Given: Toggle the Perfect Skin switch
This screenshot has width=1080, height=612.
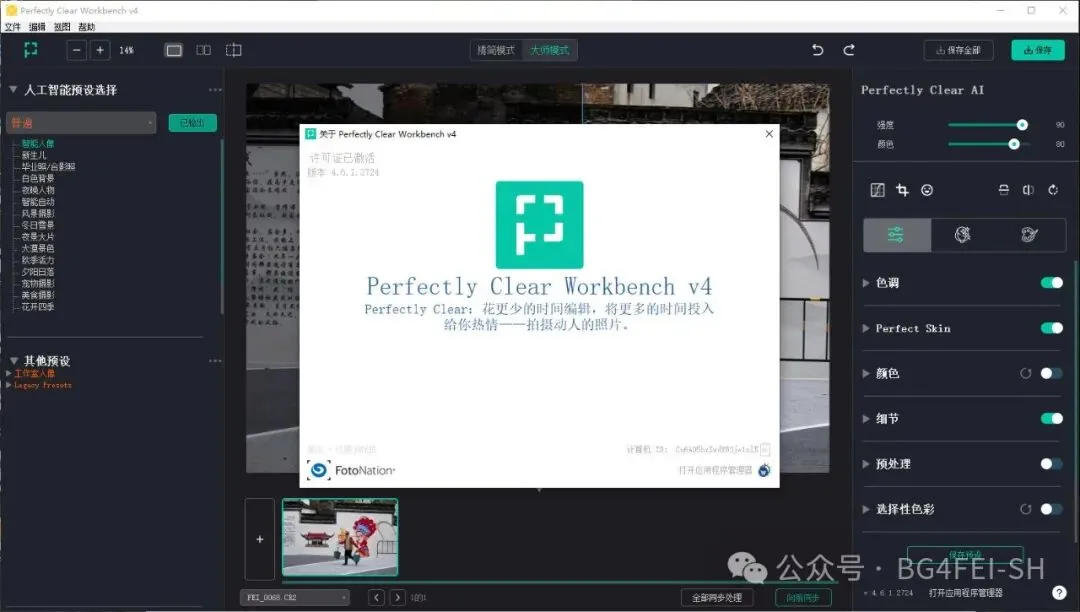Looking at the screenshot, I should point(1052,328).
